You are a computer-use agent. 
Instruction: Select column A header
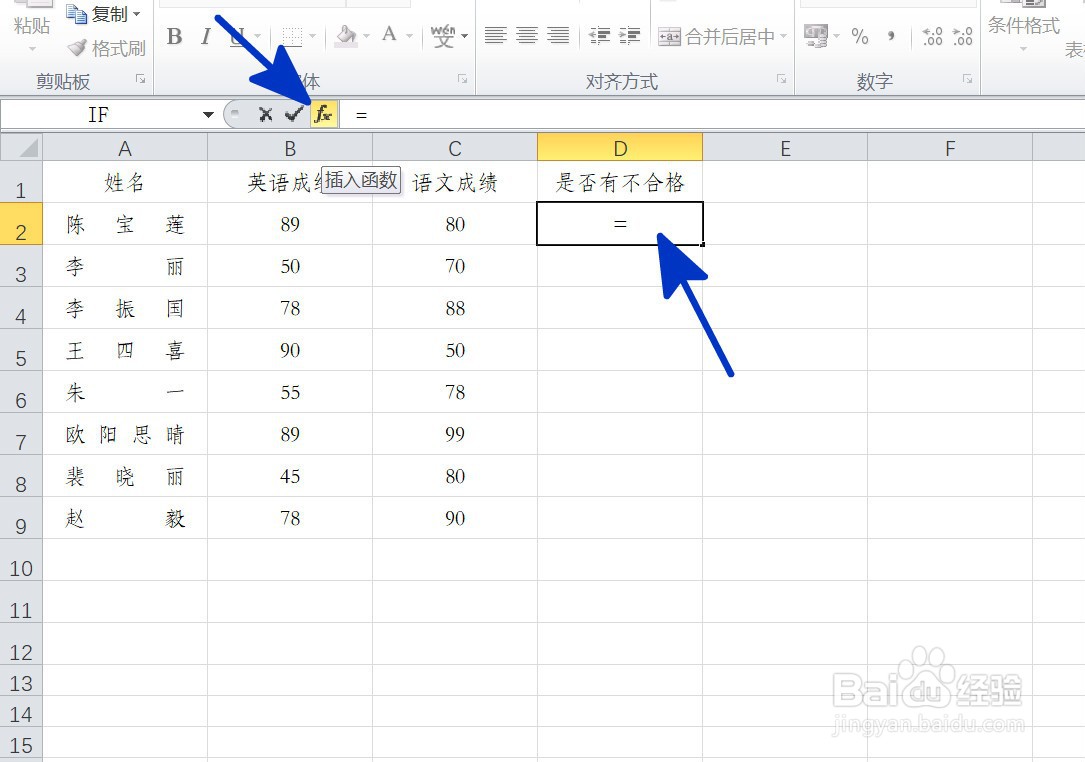click(125, 147)
